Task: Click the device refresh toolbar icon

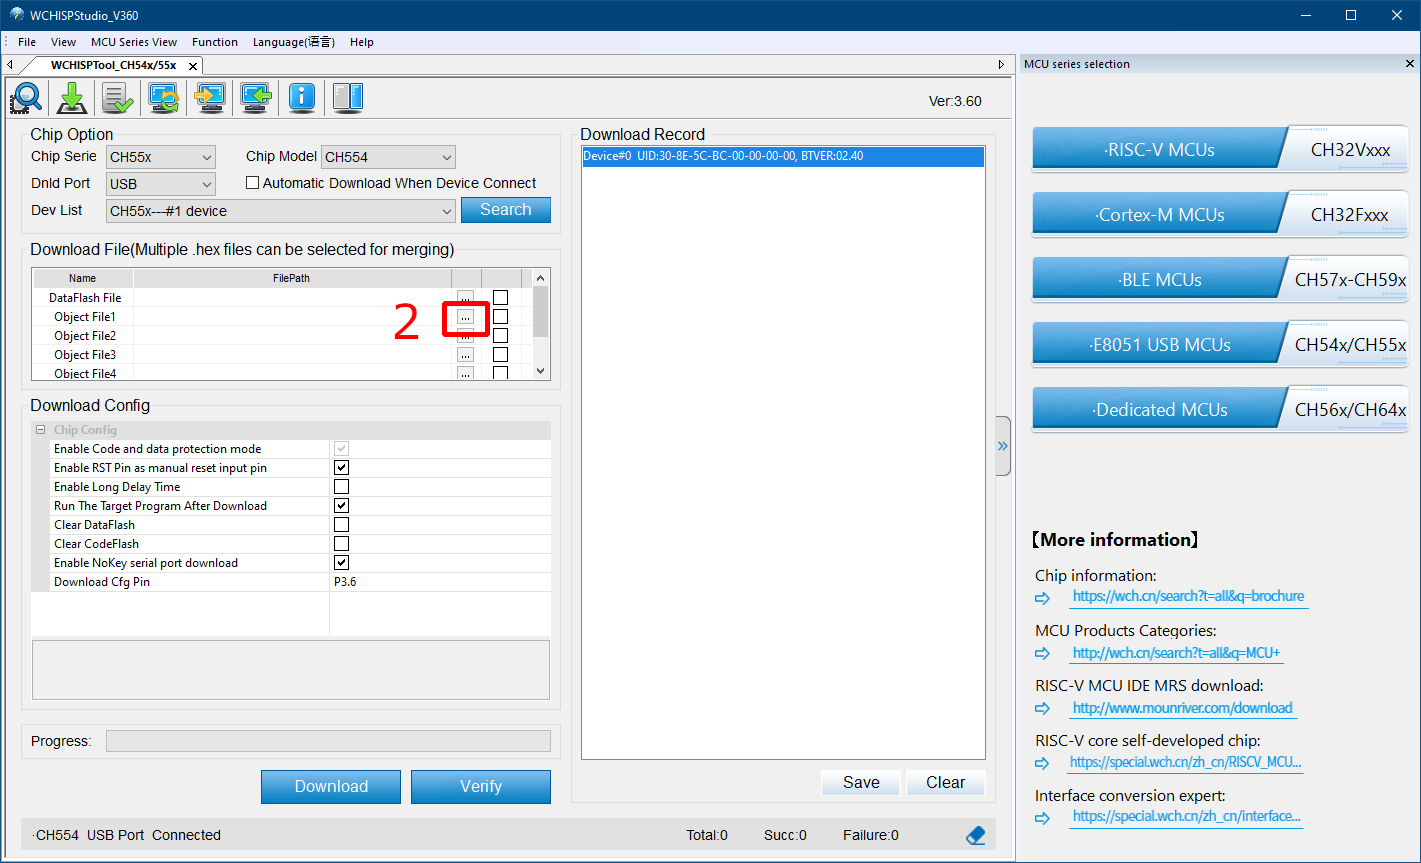Action: pyautogui.click(x=162, y=97)
